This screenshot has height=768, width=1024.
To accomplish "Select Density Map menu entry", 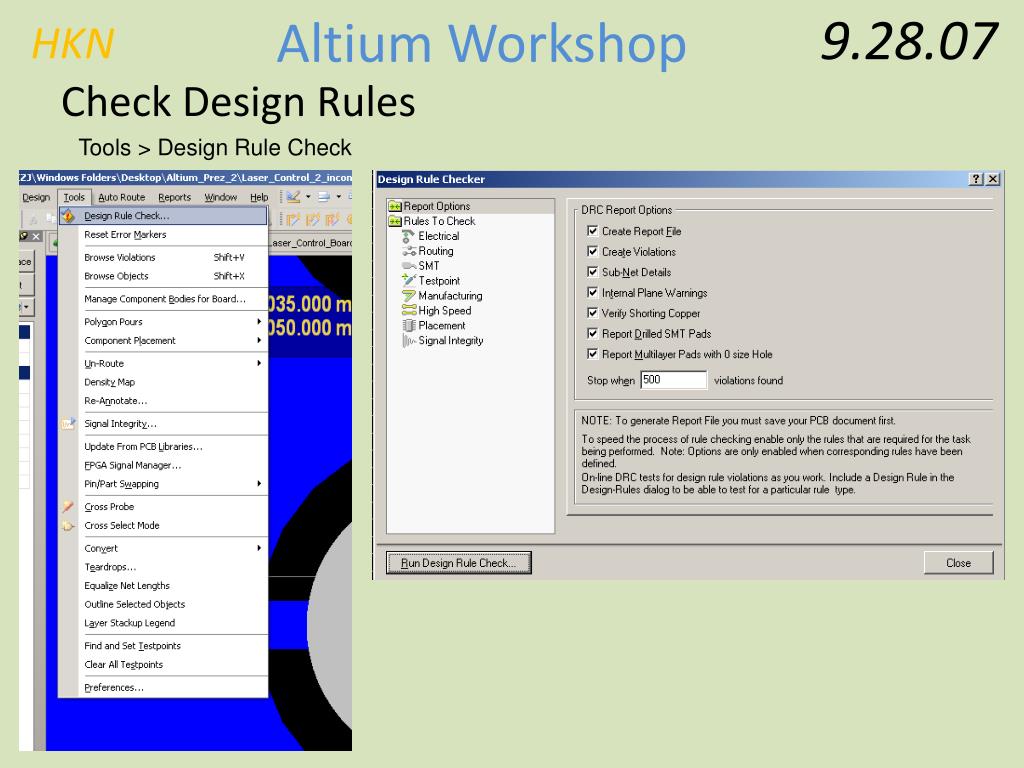I will 163,382.
